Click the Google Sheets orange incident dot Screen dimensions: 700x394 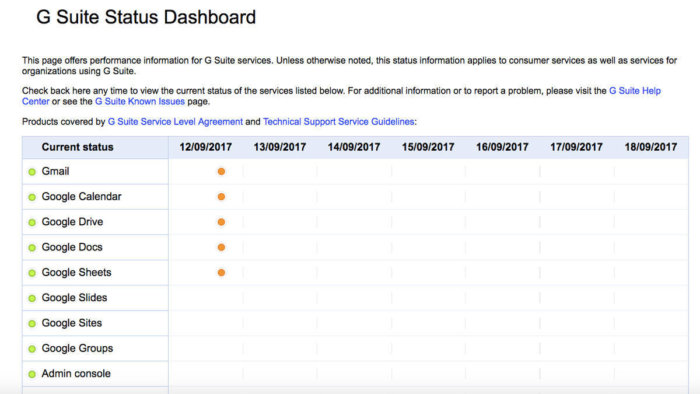221,273
